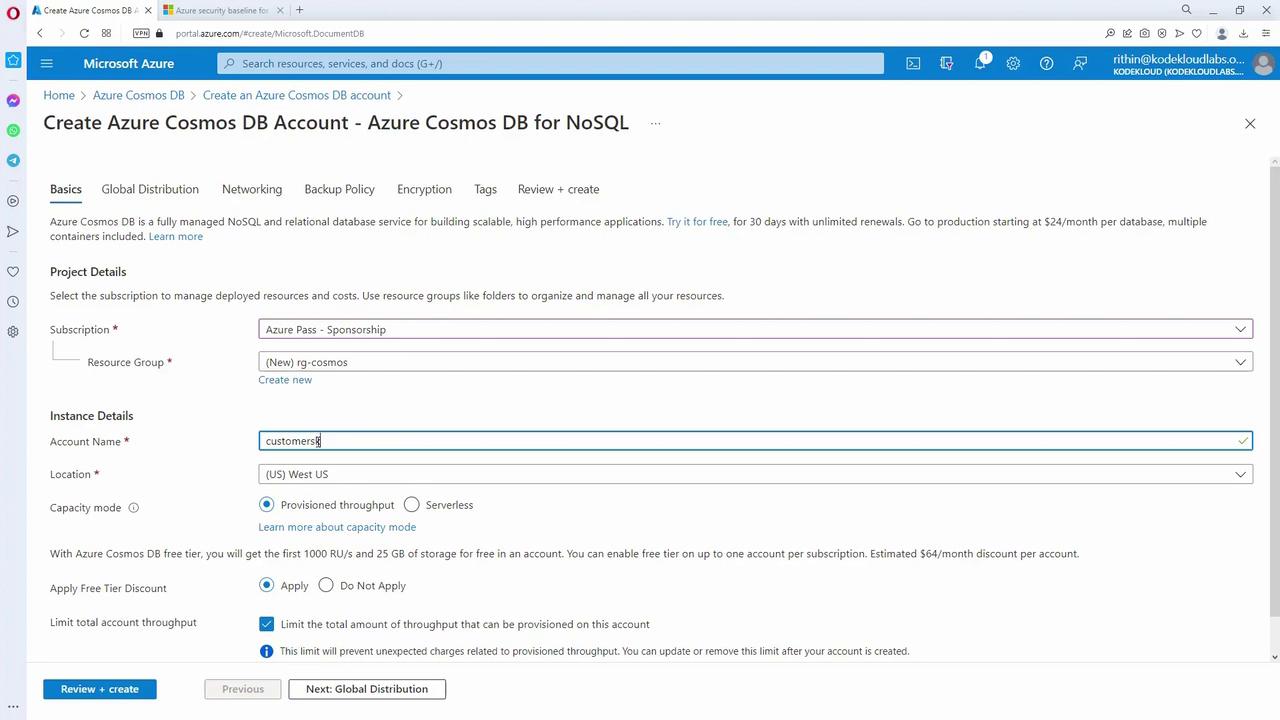This screenshot has height=720, width=1280.
Task: Reload the page with the refresh icon
Action: pyautogui.click(x=84, y=33)
